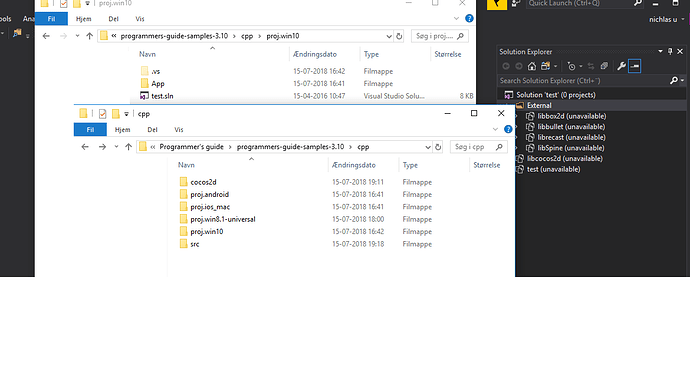Open the Vis tab in proj.win10 window
This screenshot has width=690, height=382.
click(140, 18)
